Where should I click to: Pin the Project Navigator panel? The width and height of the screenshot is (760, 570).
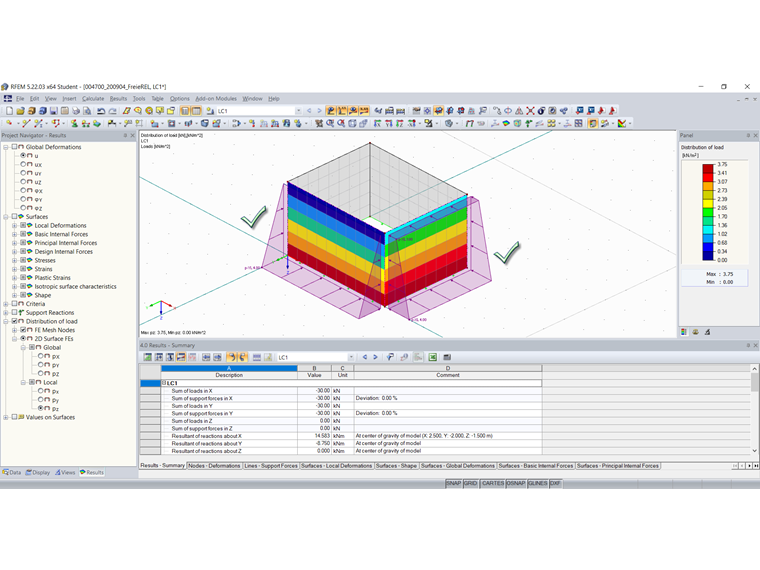pos(125,136)
